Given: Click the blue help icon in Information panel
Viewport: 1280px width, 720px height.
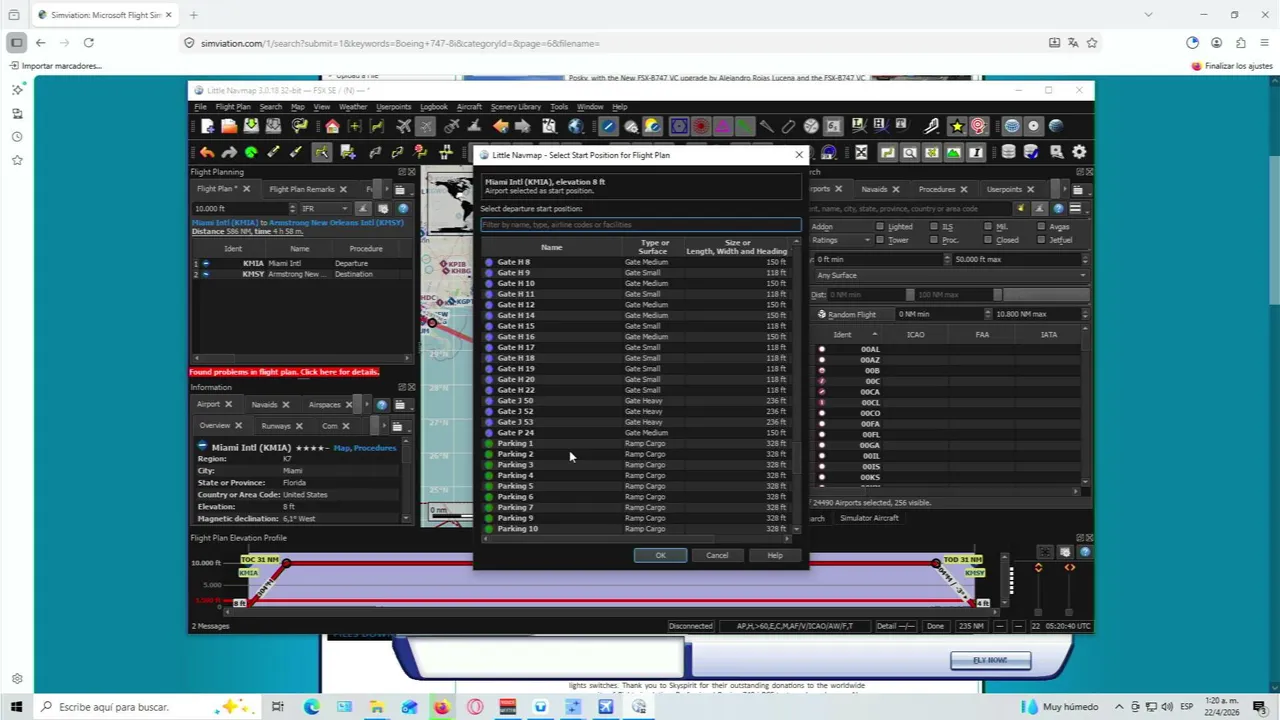Looking at the screenshot, I should pyautogui.click(x=381, y=405).
